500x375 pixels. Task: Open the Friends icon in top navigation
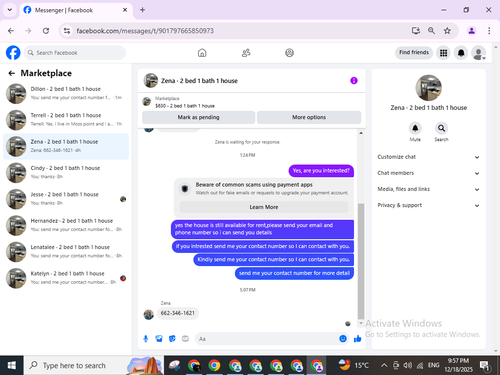[x=246, y=53]
